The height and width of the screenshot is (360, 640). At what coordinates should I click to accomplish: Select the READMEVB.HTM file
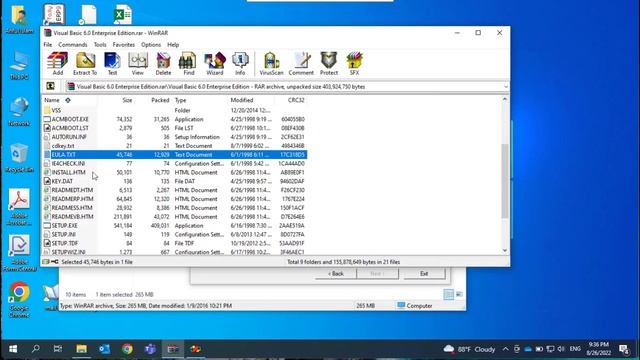tap(175, 217)
